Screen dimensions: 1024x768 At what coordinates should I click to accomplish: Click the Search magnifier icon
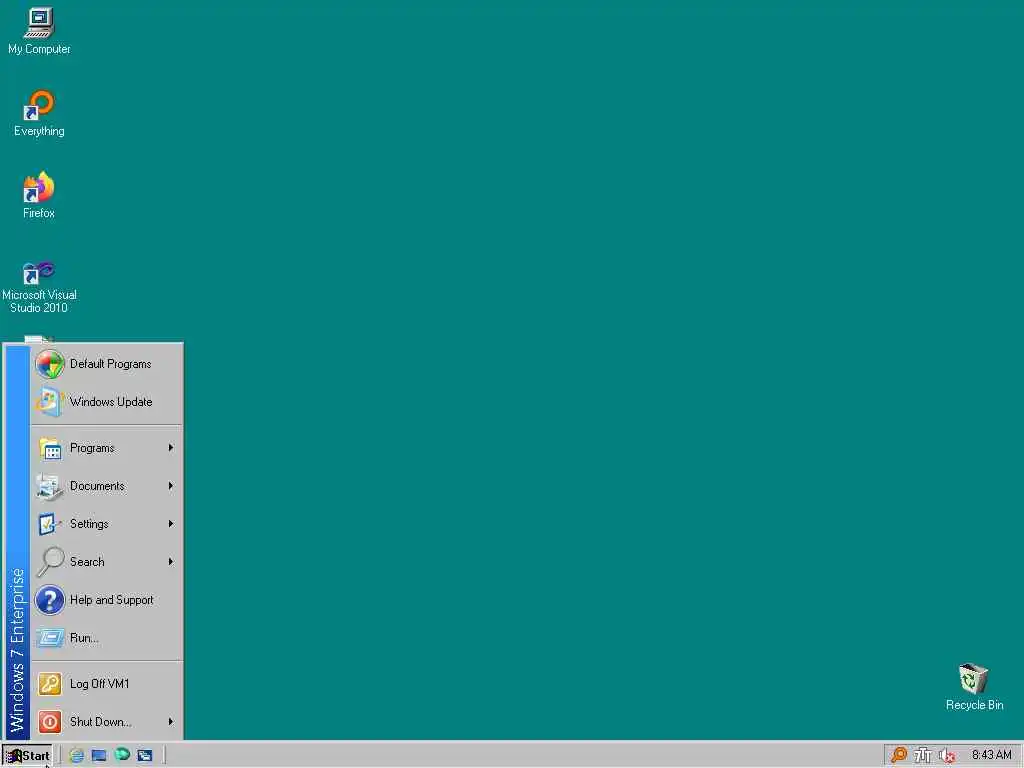50,562
